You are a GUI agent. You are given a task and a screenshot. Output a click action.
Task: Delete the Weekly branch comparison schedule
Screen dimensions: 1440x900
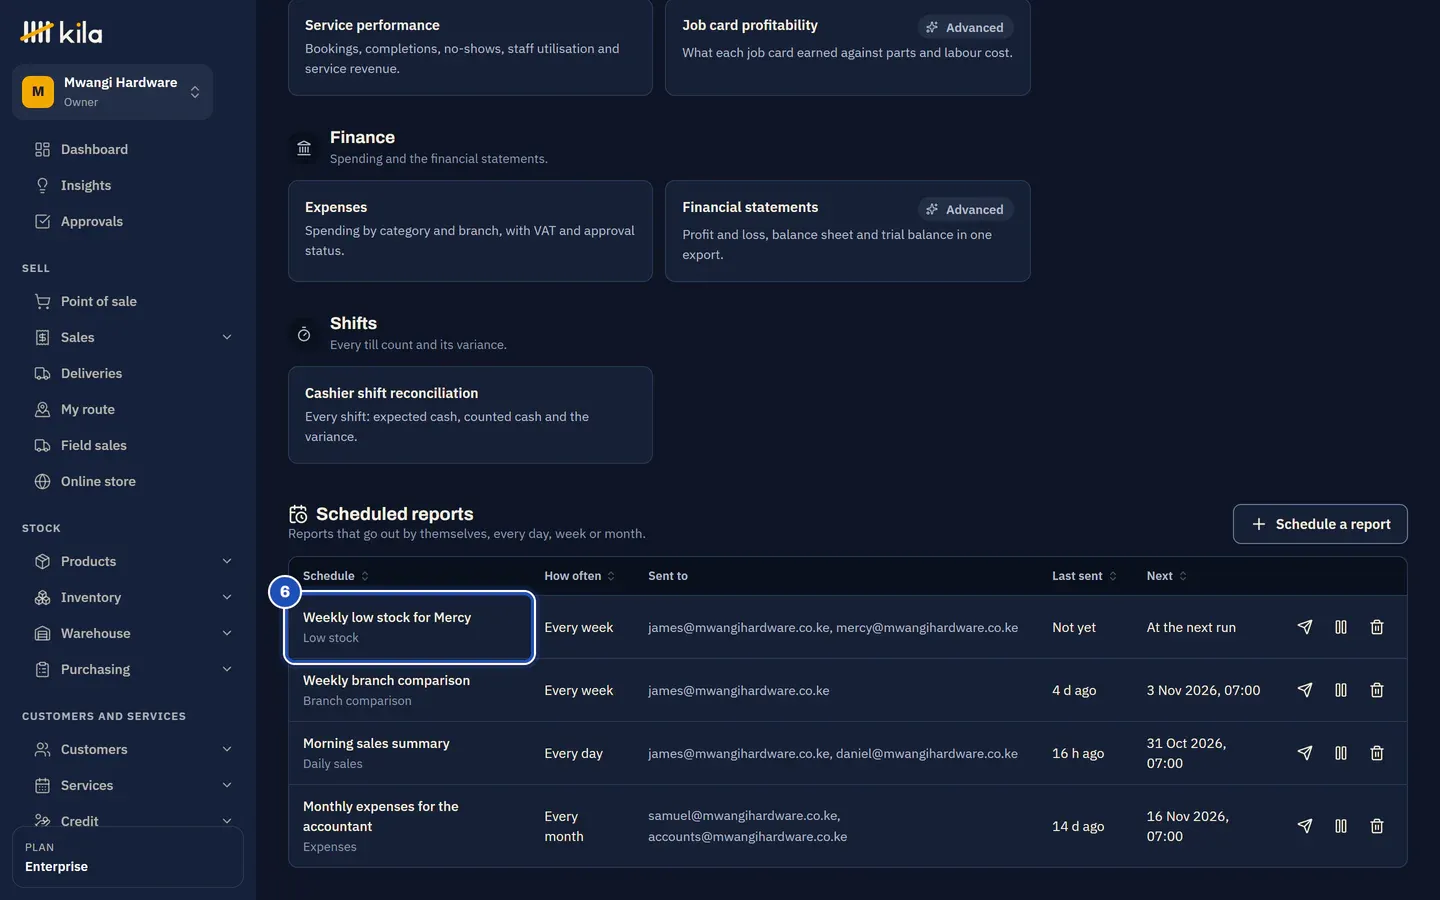click(1377, 690)
